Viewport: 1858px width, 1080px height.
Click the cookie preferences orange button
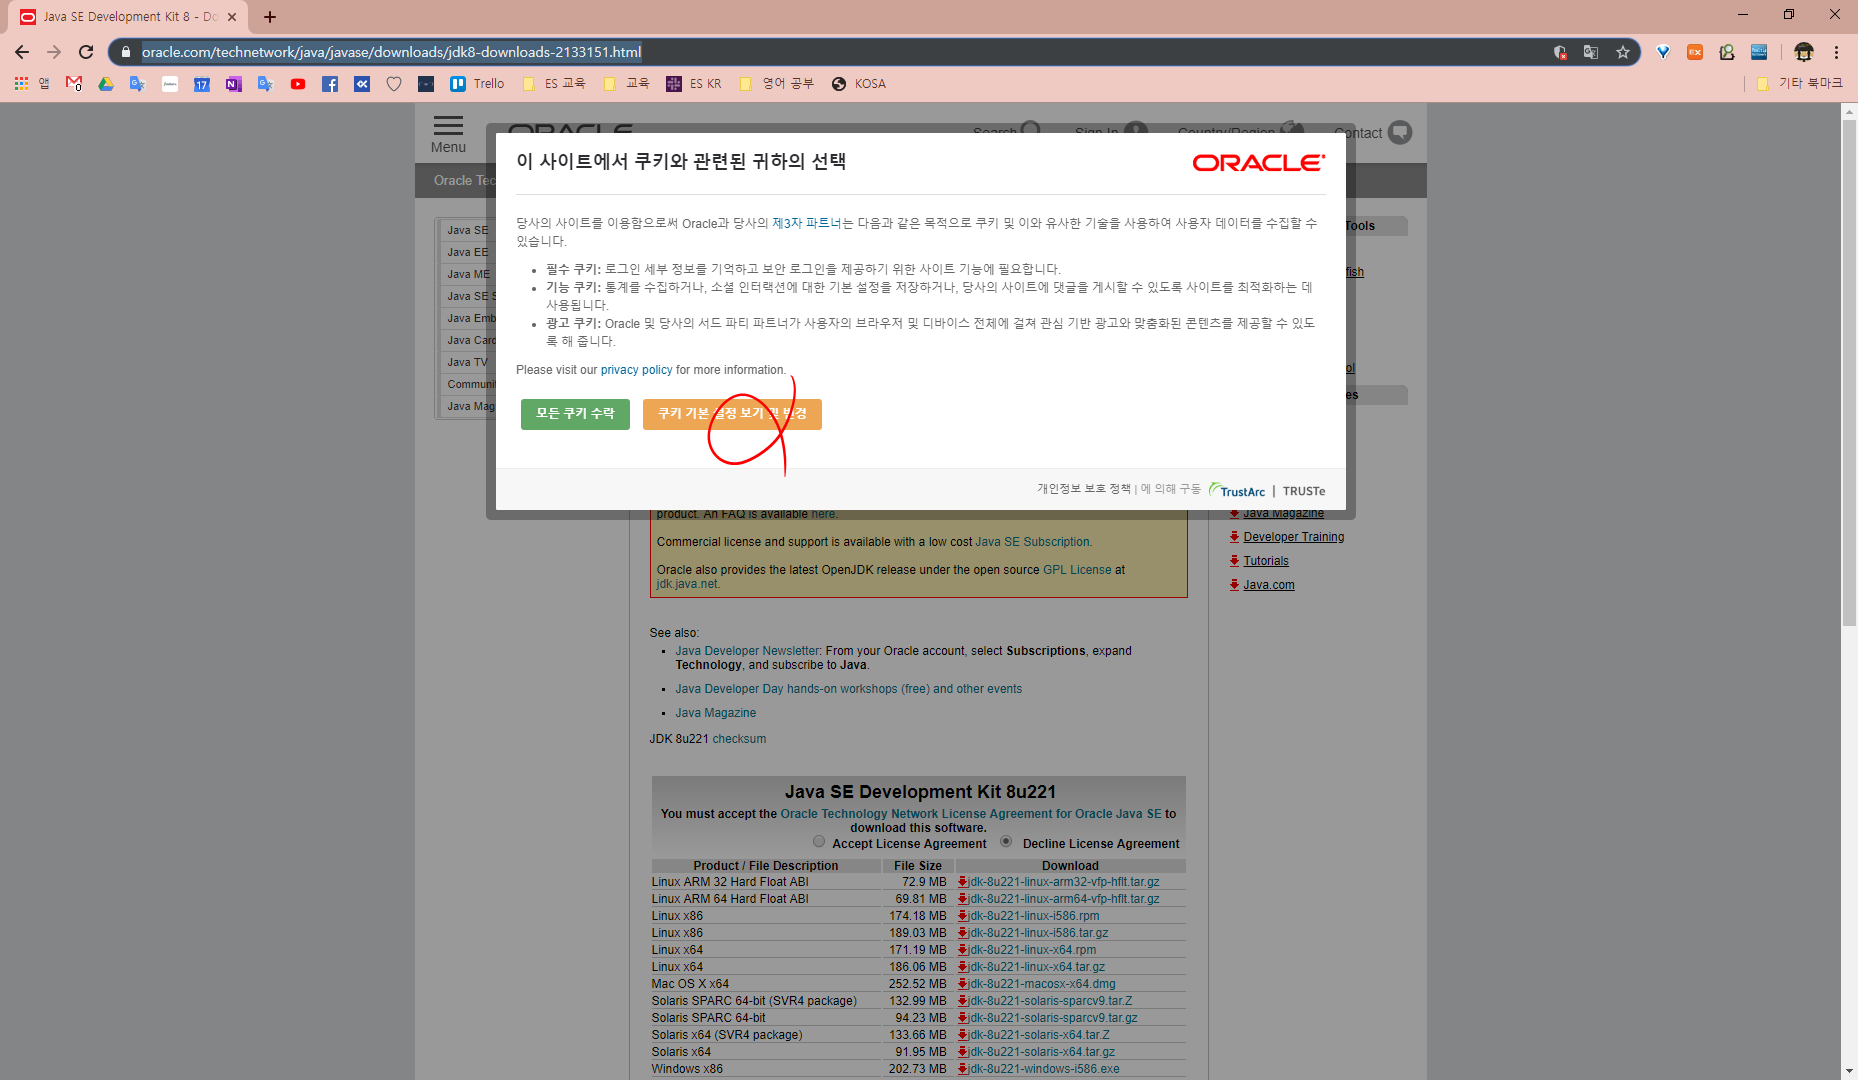coord(732,414)
